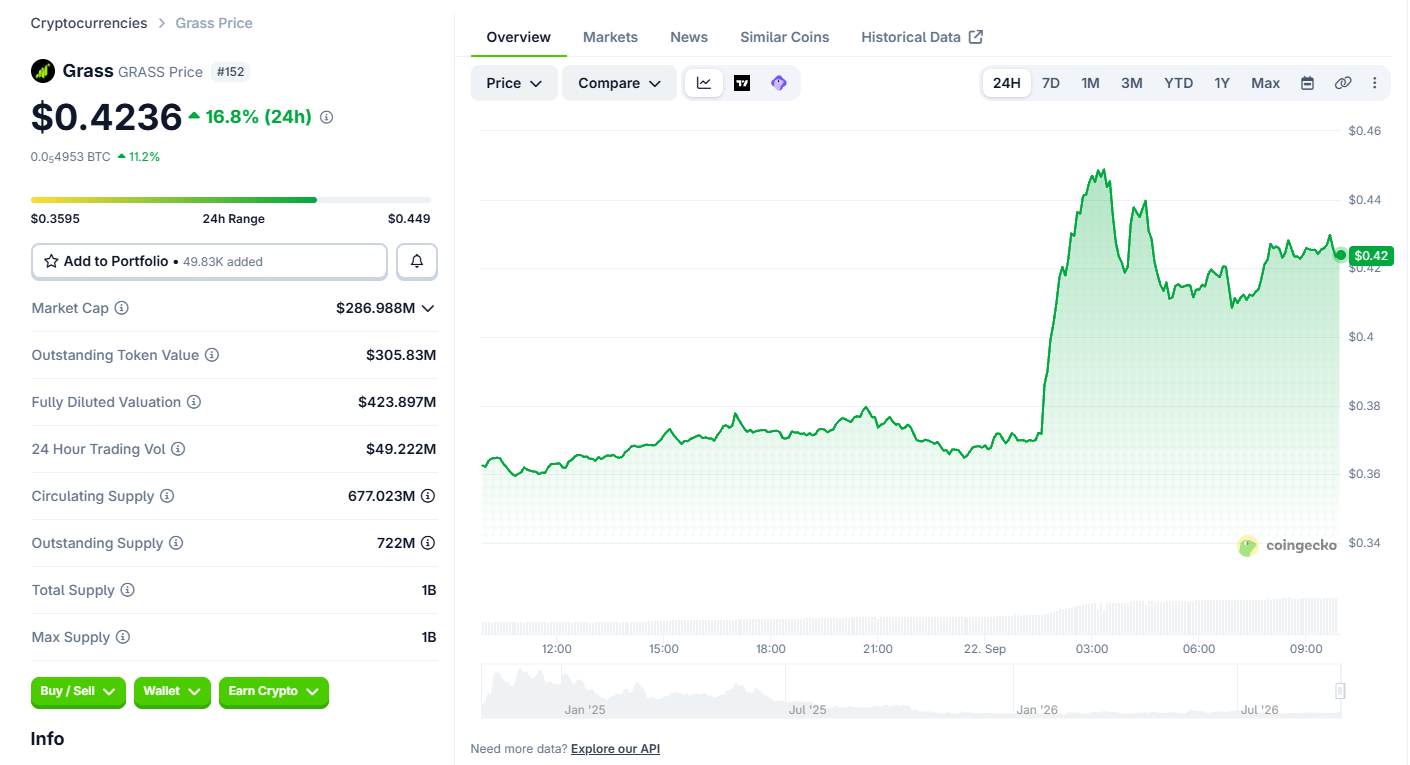The image size is (1410, 765).
Task: Switch to line chart view icon
Action: point(704,83)
